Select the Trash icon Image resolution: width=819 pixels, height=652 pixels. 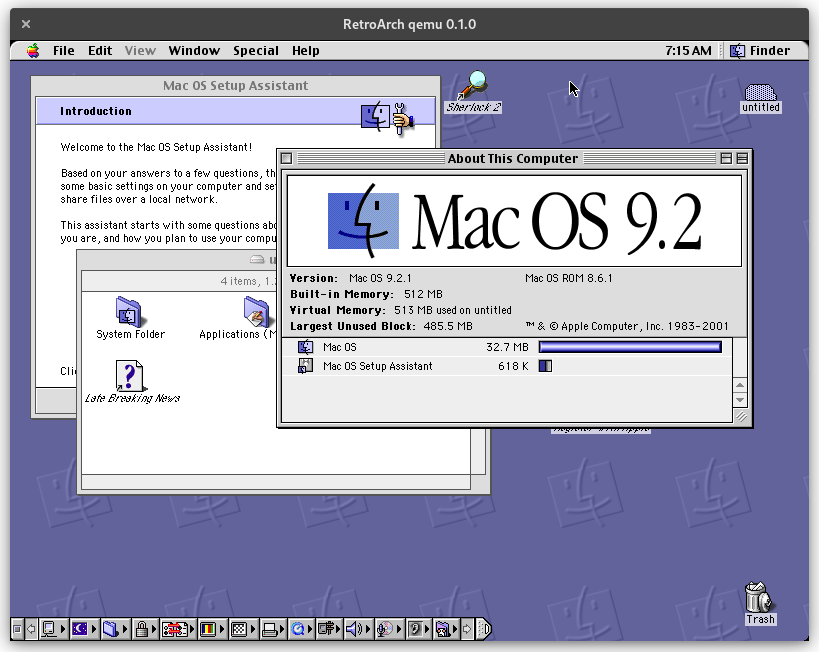(x=760, y=603)
